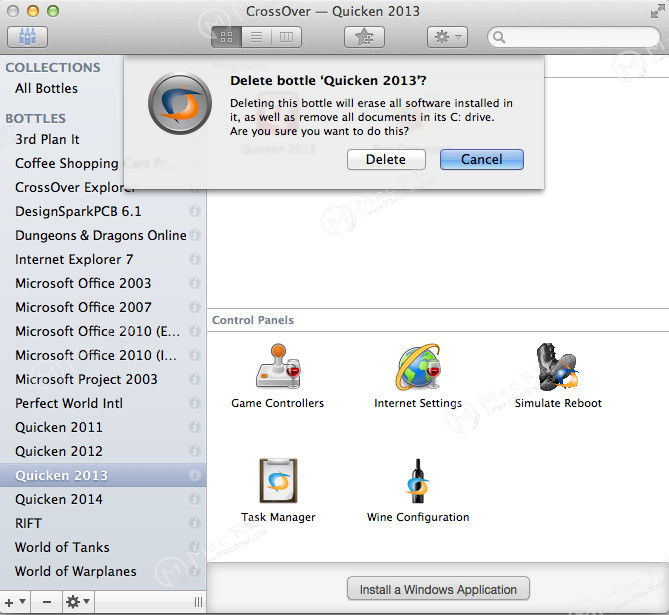
Task: Click the minus remove bottle button
Action: coord(47,602)
